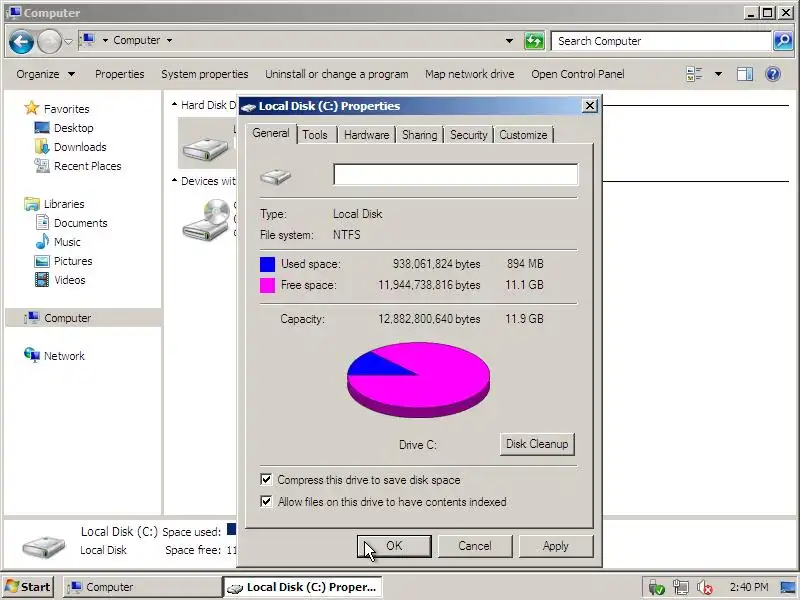Click the Apply button
The width and height of the screenshot is (800, 600).
tap(556, 546)
